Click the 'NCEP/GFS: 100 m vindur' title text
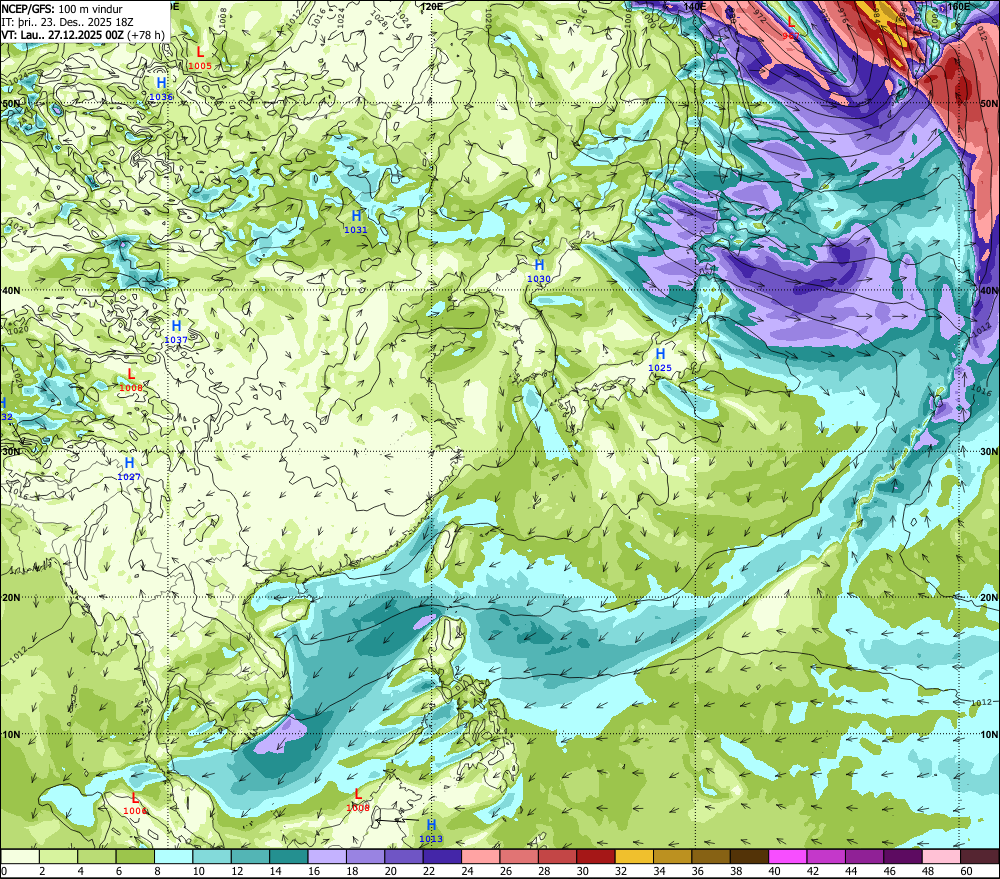This screenshot has width=1000, height=879. pos(62,9)
